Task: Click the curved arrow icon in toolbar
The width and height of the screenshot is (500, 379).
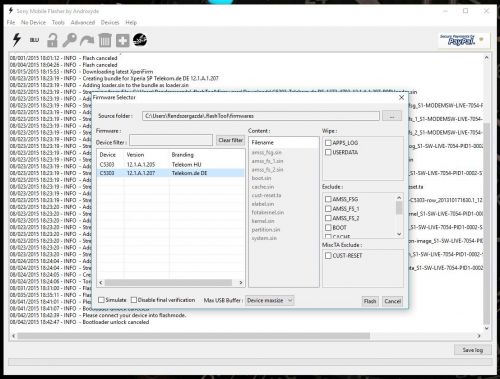Action: pyautogui.click(x=87, y=41)
